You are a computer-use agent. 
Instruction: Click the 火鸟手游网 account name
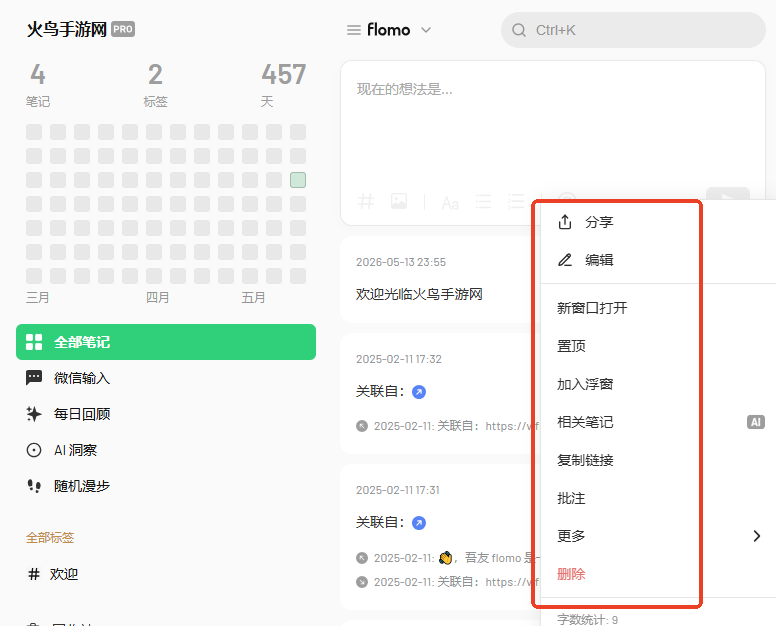[x=67, y=30]
